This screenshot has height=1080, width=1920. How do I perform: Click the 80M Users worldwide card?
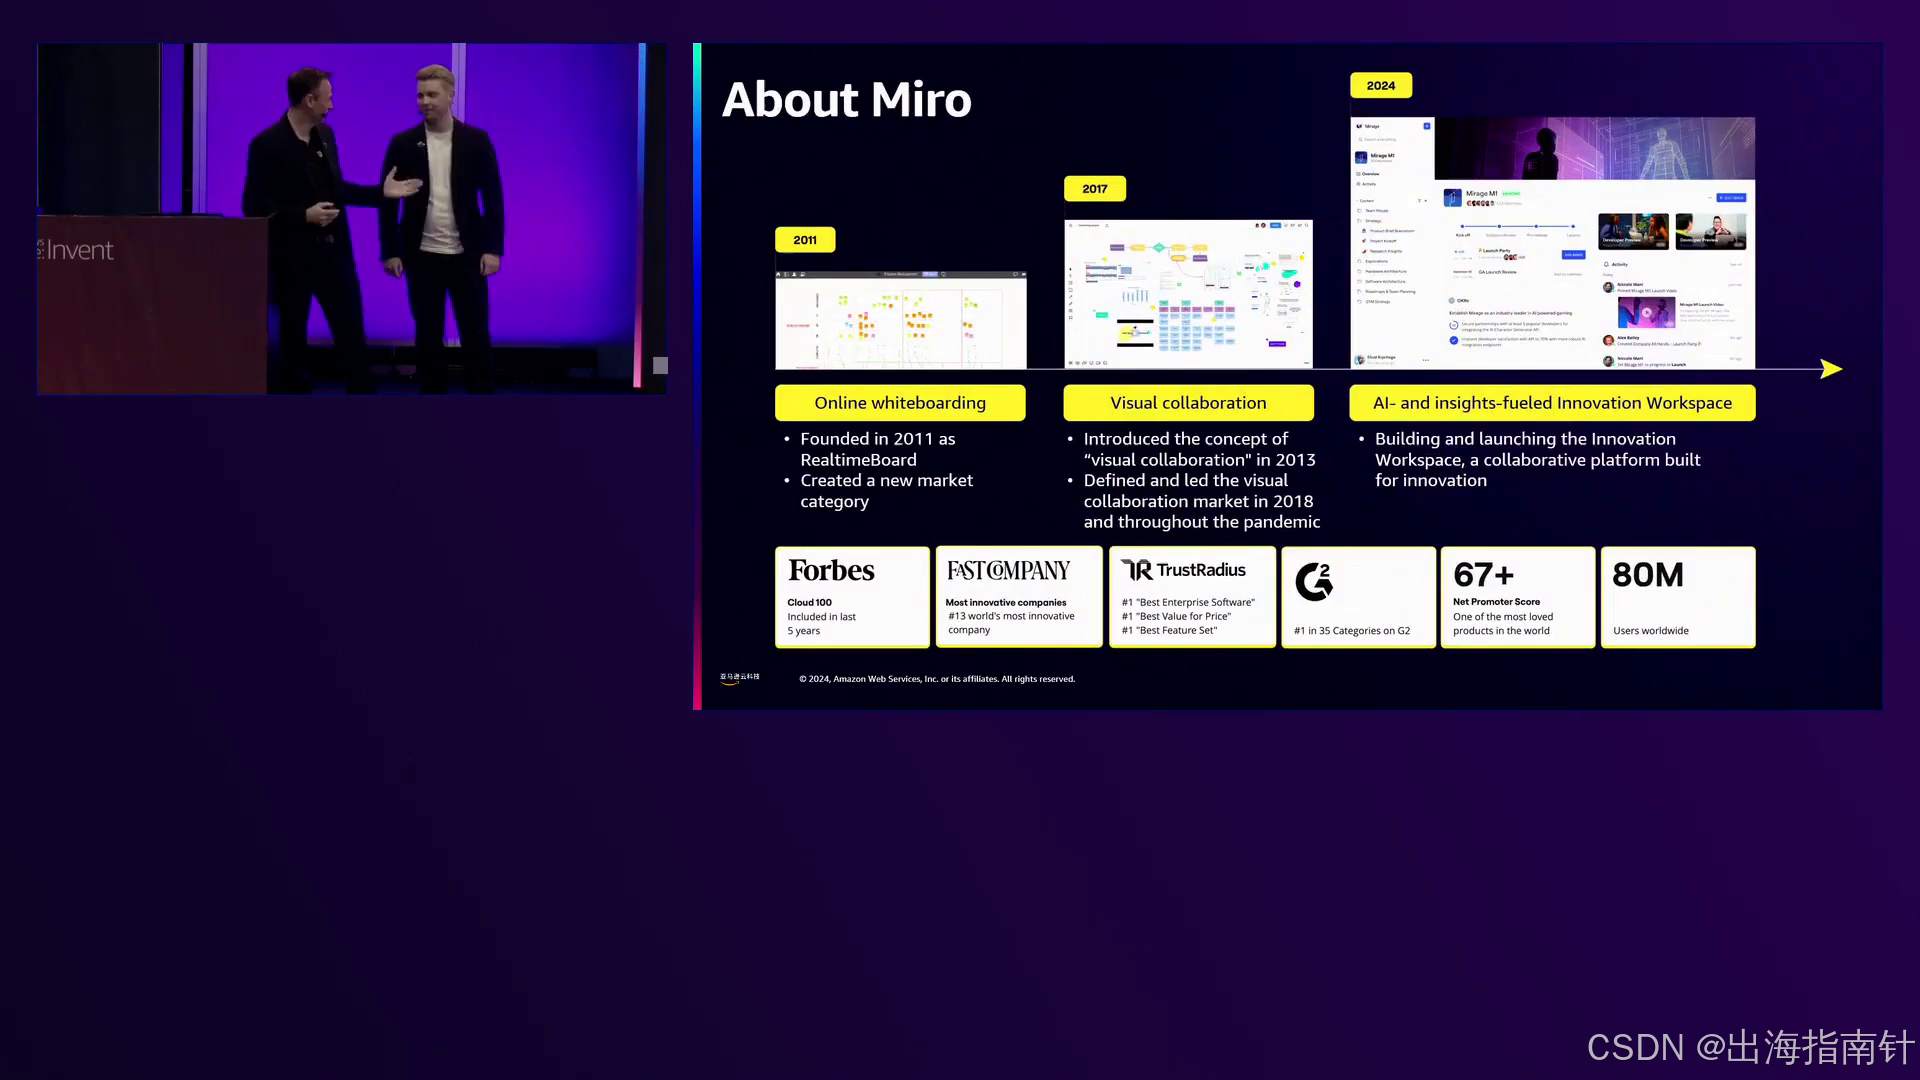(1677, 597)
